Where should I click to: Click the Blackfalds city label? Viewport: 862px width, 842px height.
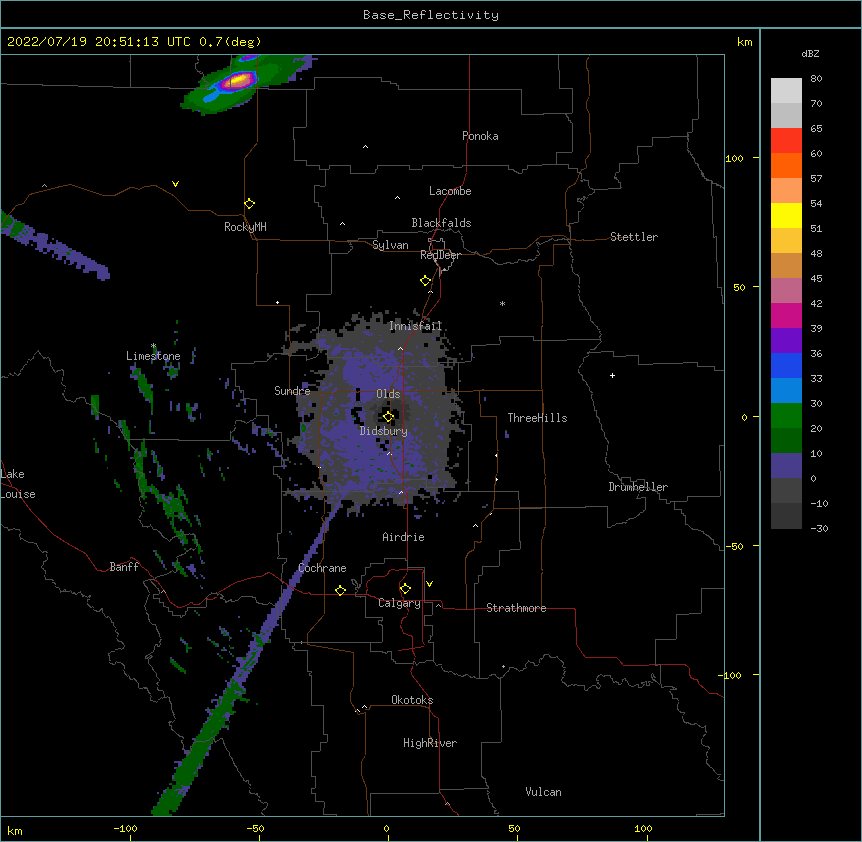tap(441, 223)
